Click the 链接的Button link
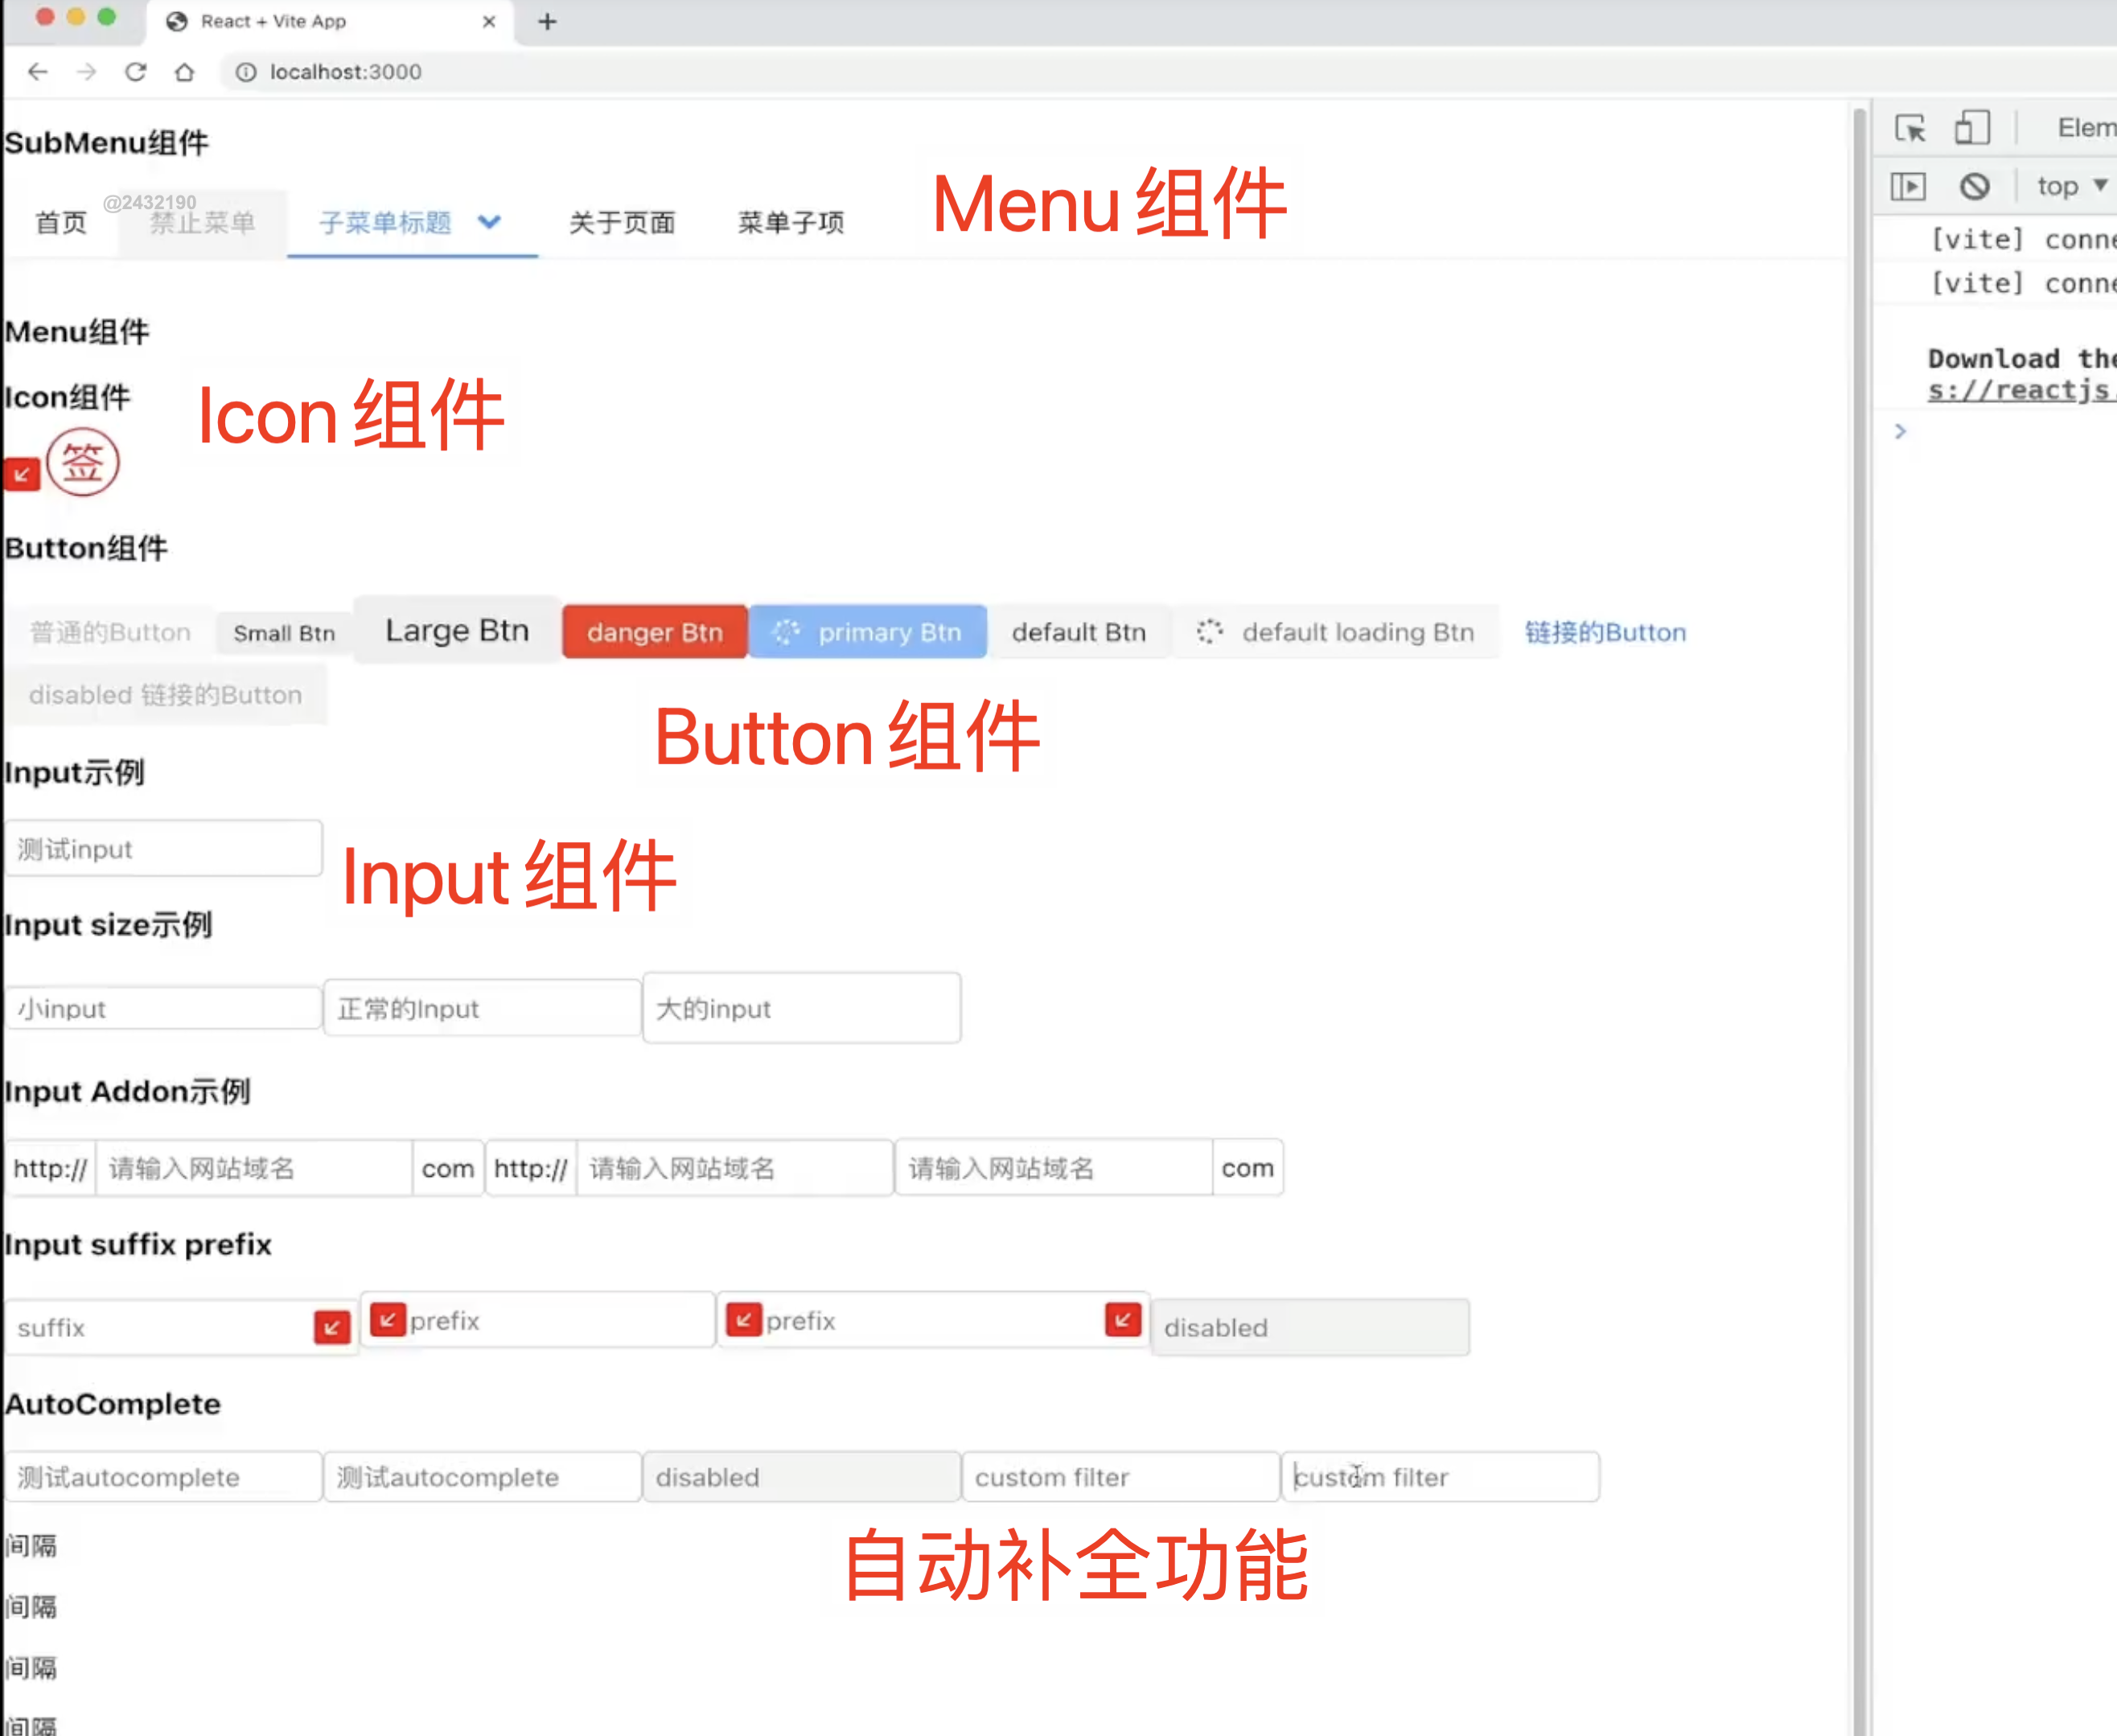2117x1736 pixels. [x=1605, y=632]
